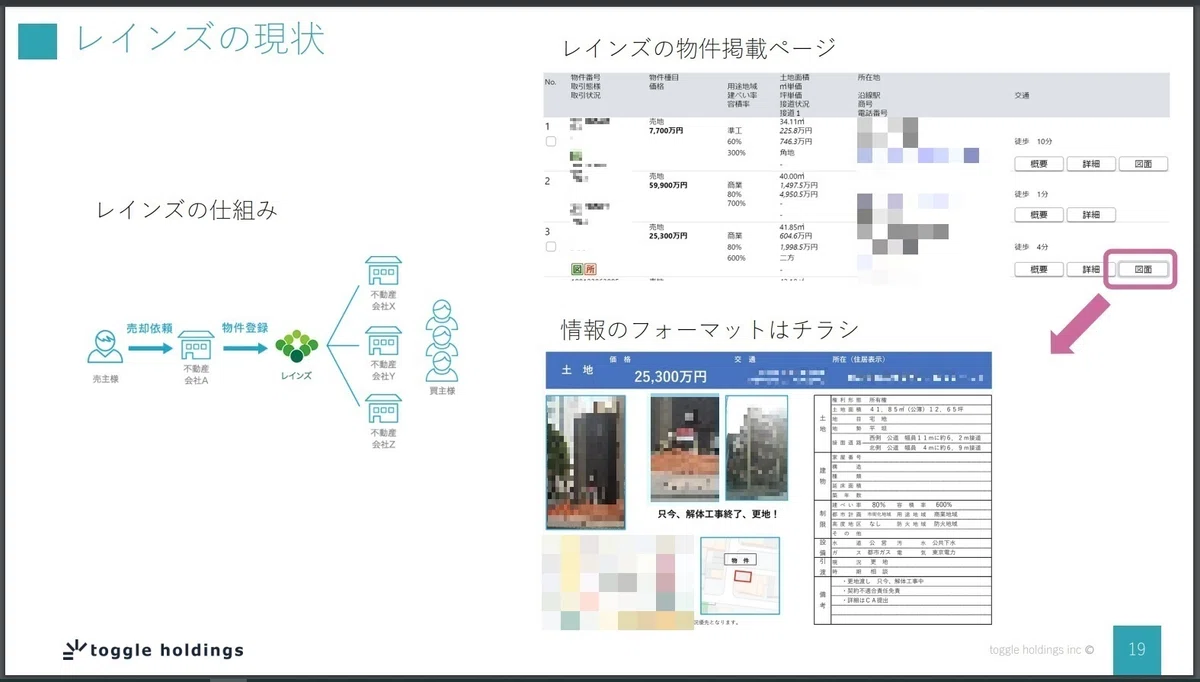Open 詳細 for the 59,900万円 listing
Image resolution: width=1200 pixels, height=682 pixels.
tap(1090, 214)
